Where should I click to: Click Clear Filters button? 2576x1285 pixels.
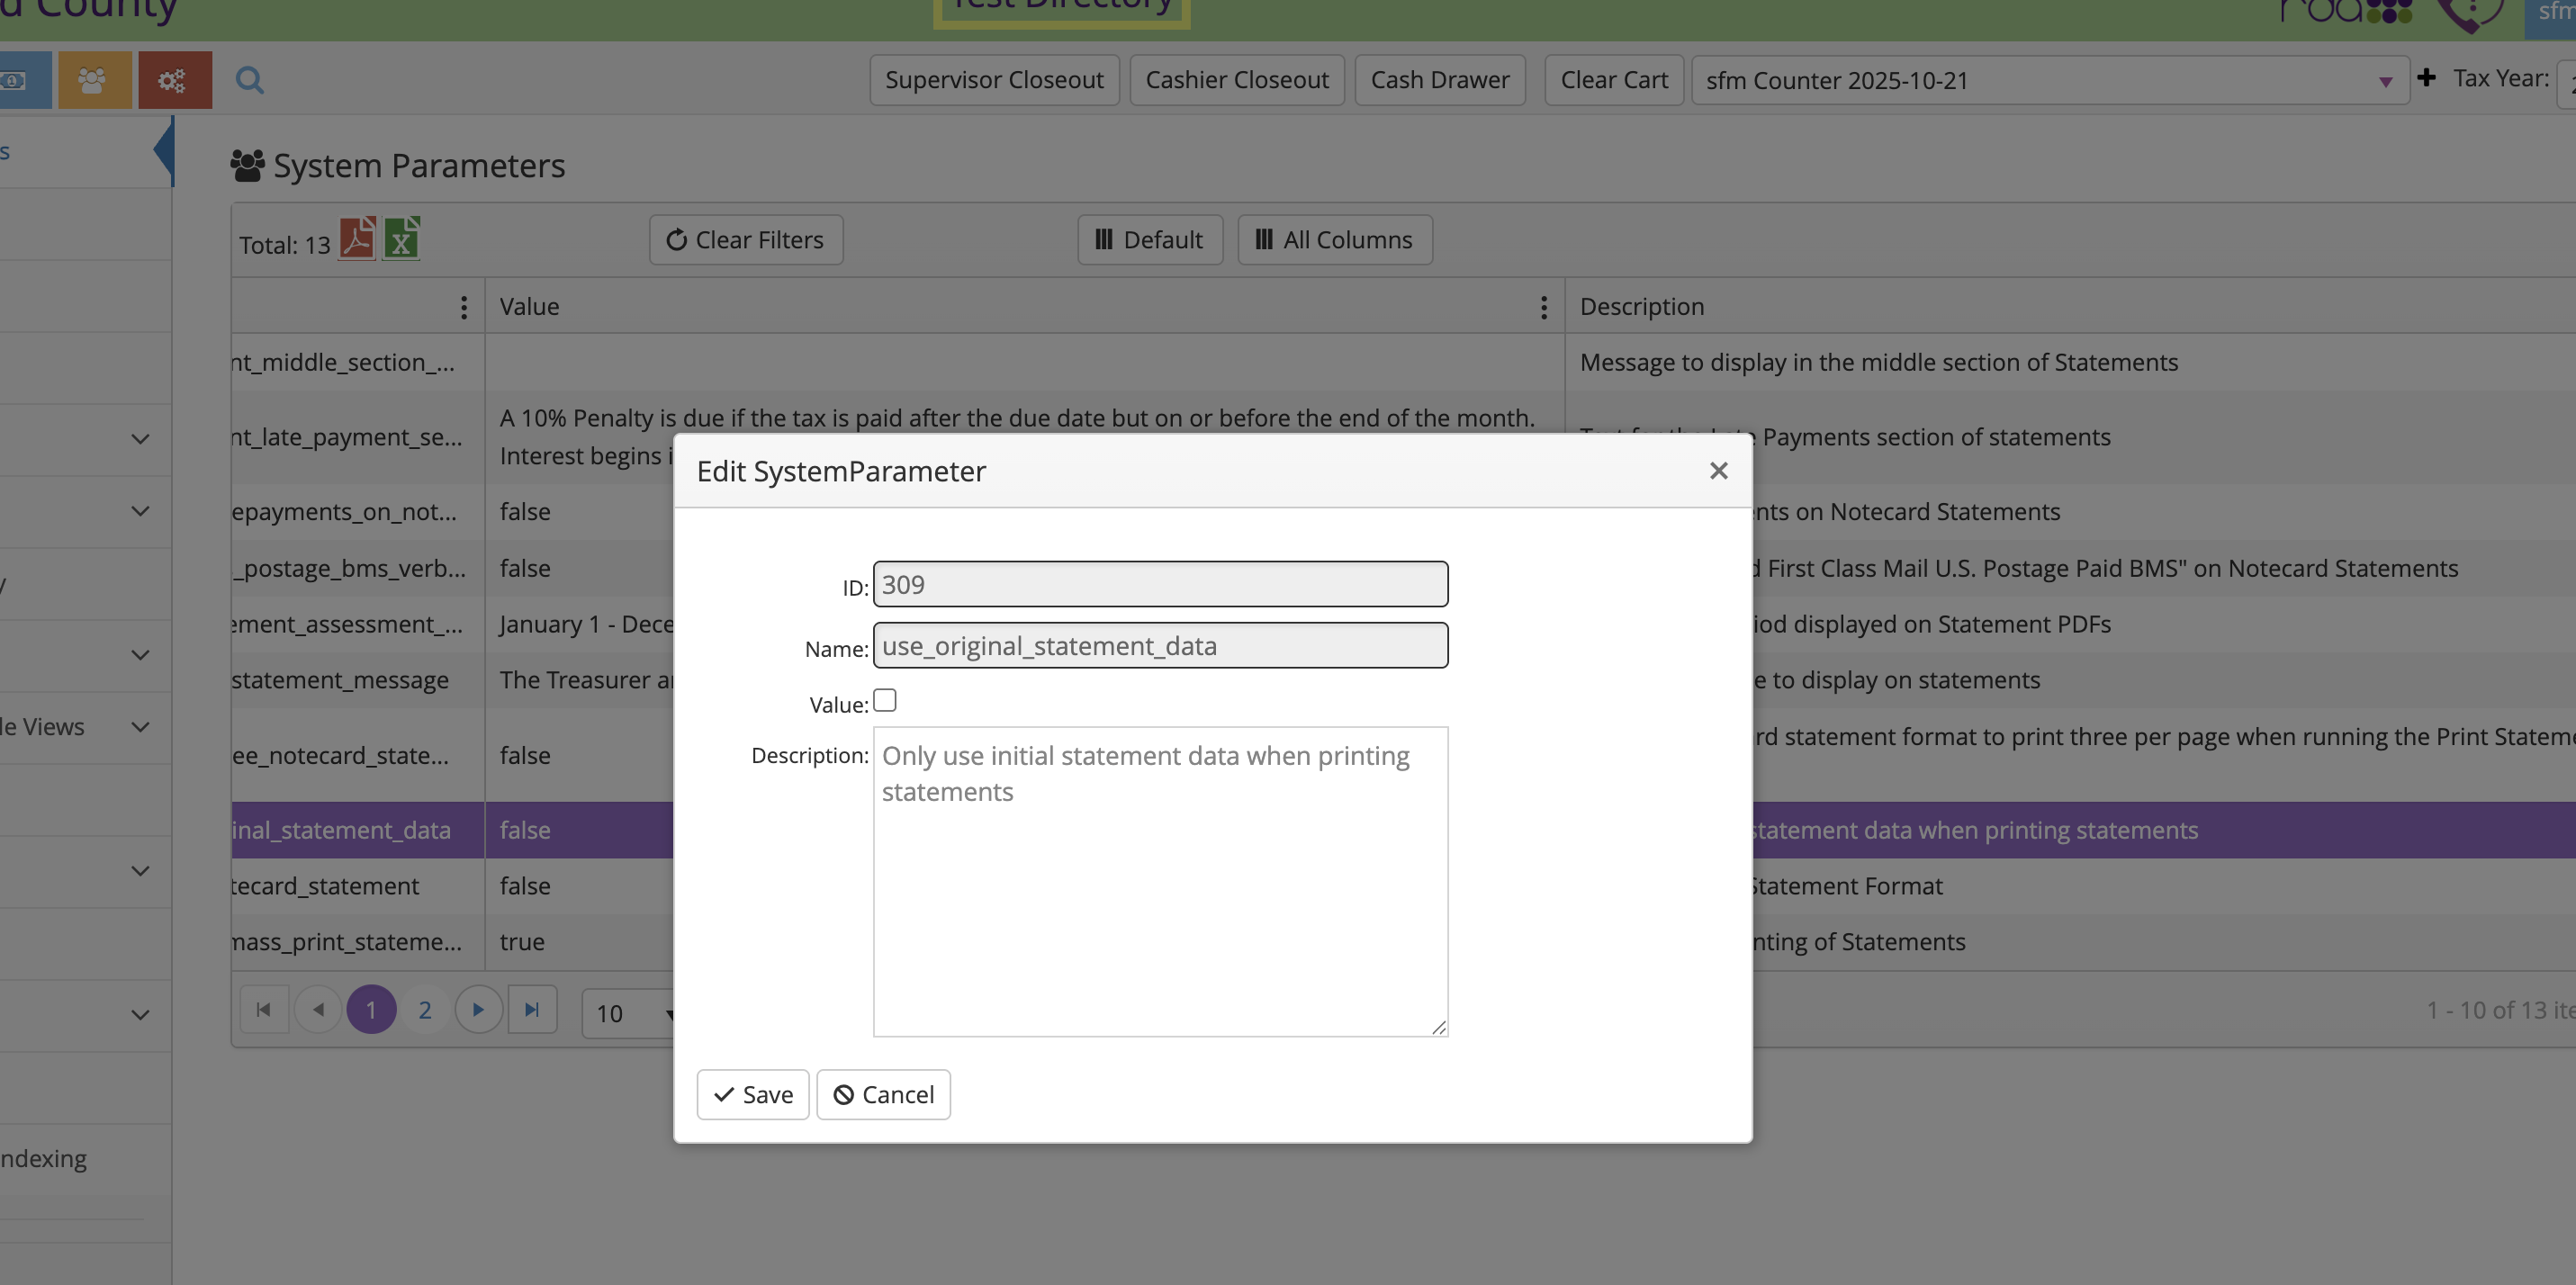pyautogui.click(x=746, y=240)
